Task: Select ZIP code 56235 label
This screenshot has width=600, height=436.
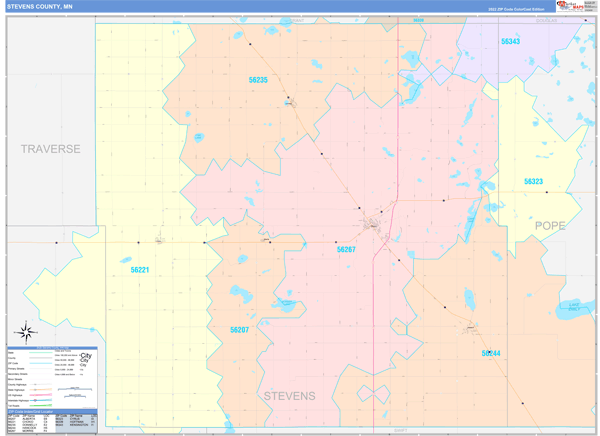Action: (258, 79)
